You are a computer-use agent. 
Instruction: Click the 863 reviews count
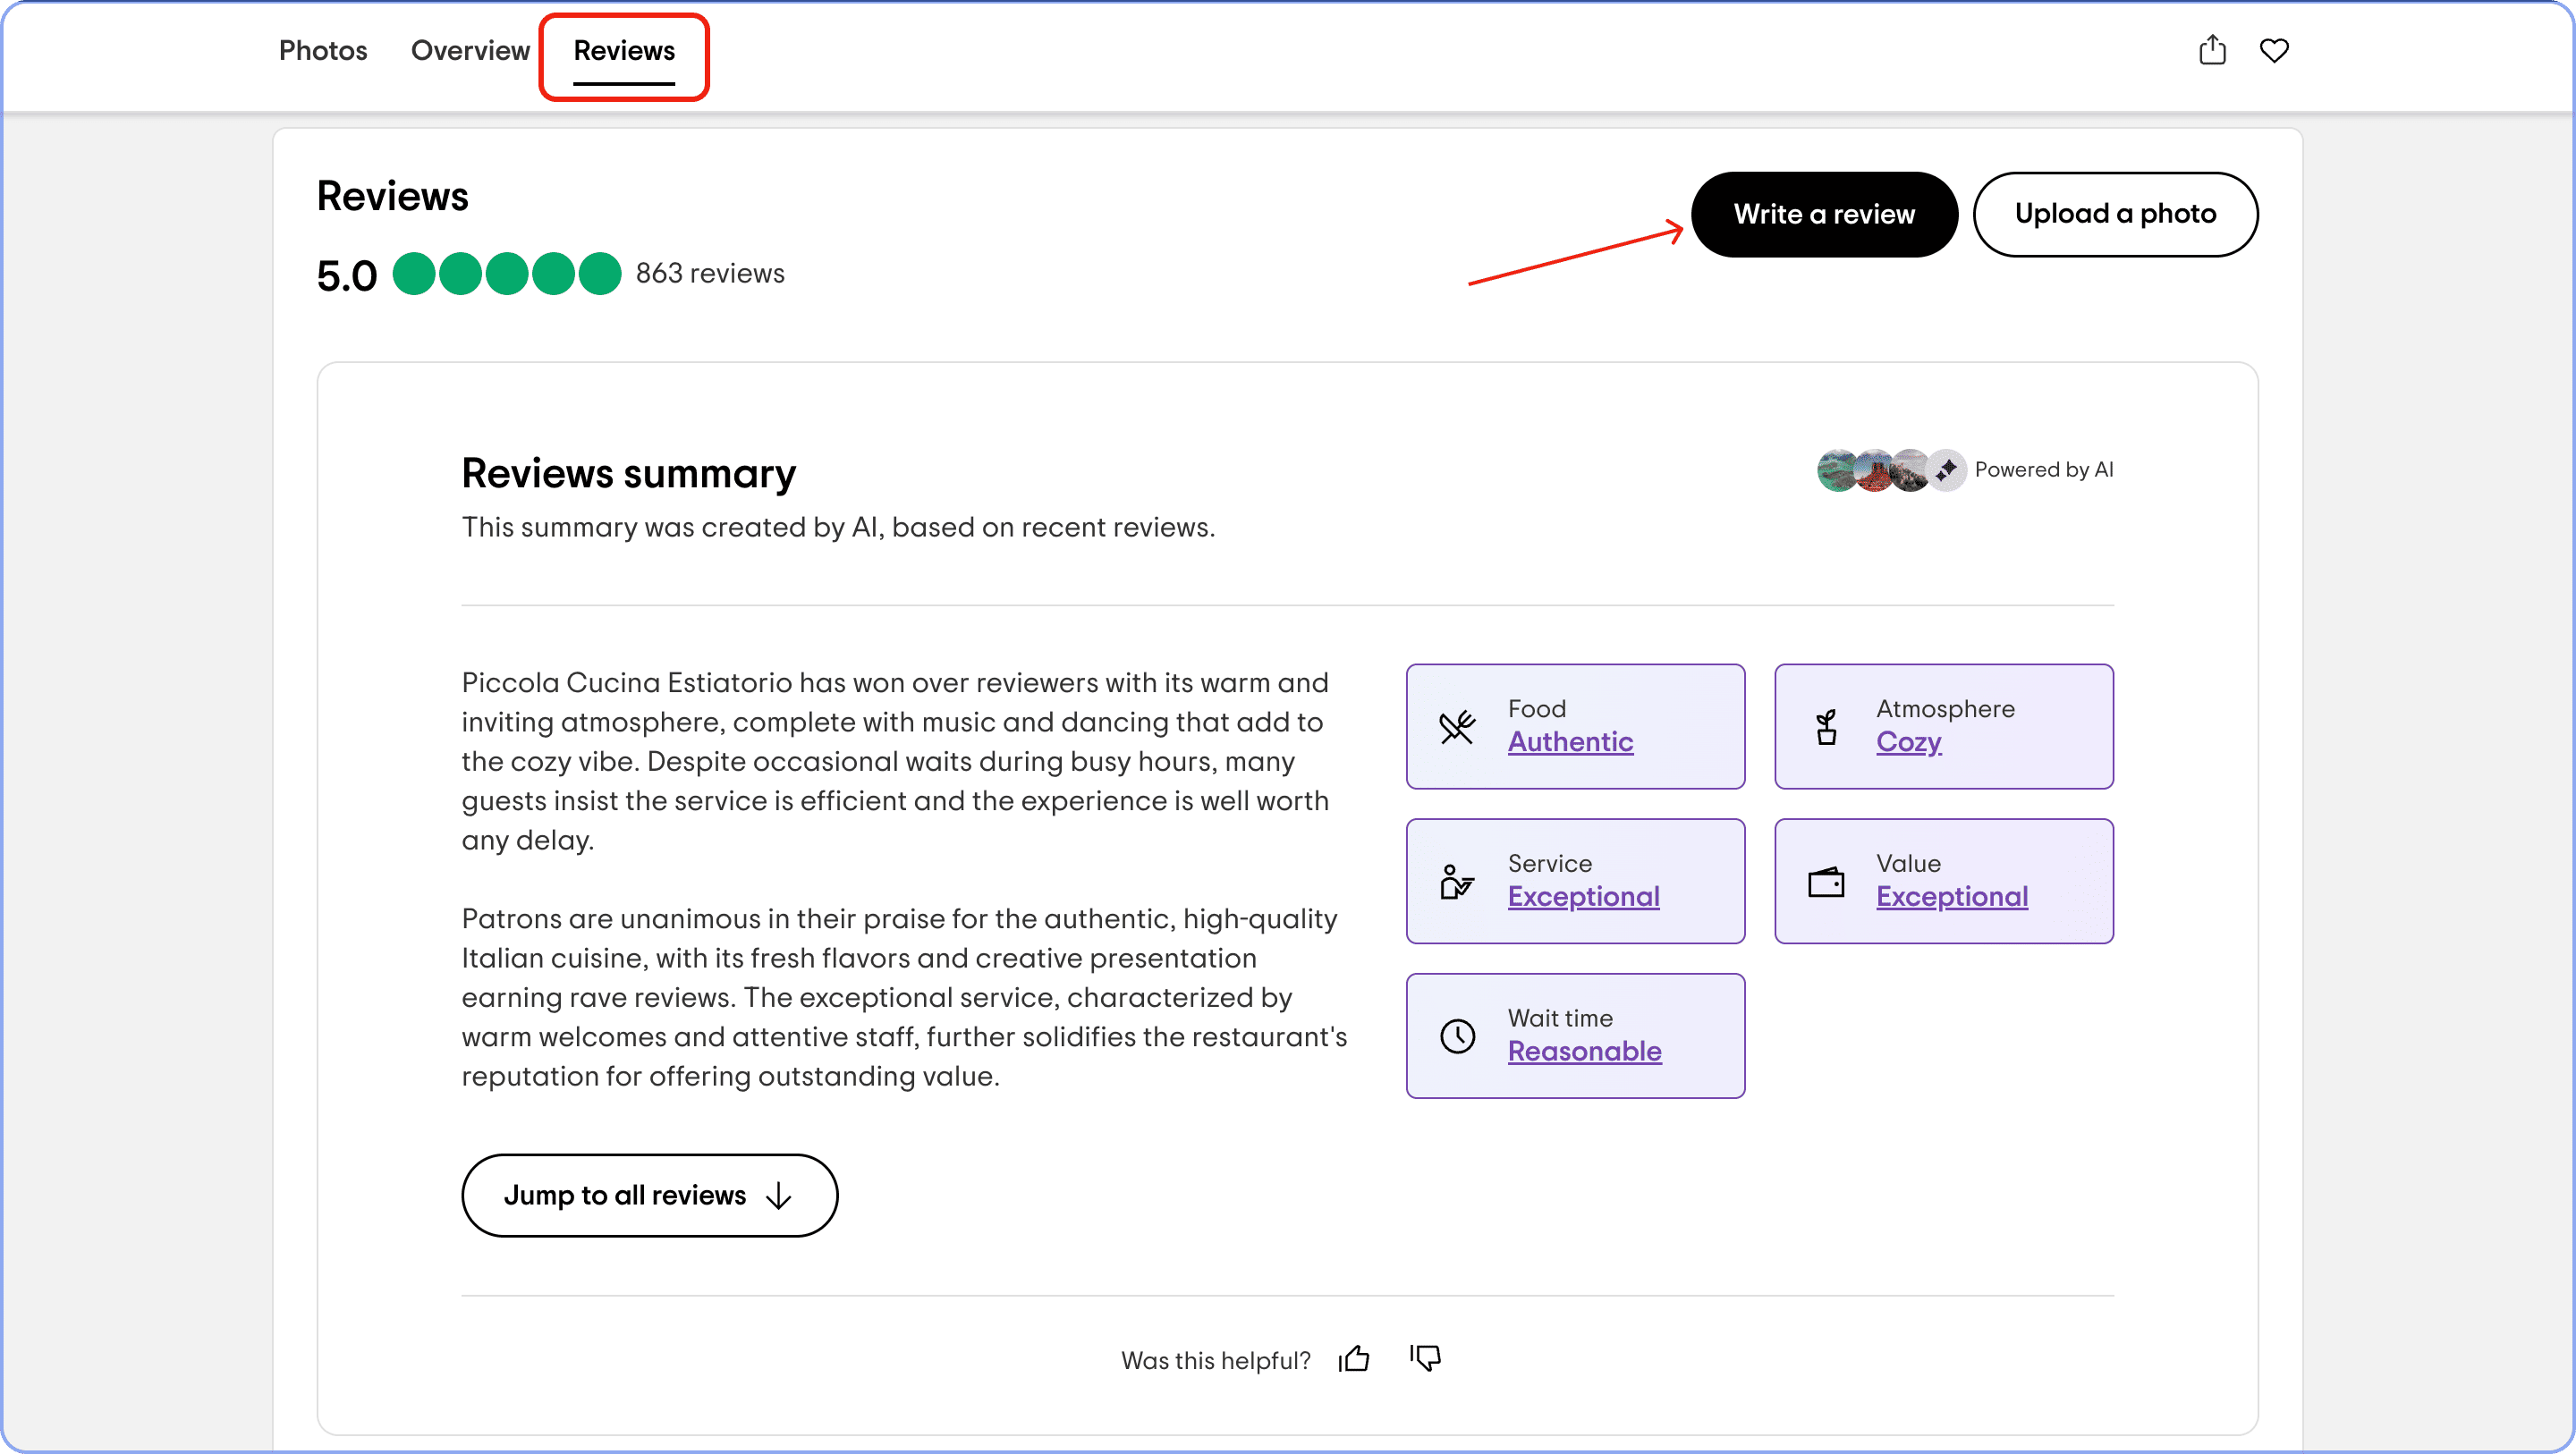[710, 273]
